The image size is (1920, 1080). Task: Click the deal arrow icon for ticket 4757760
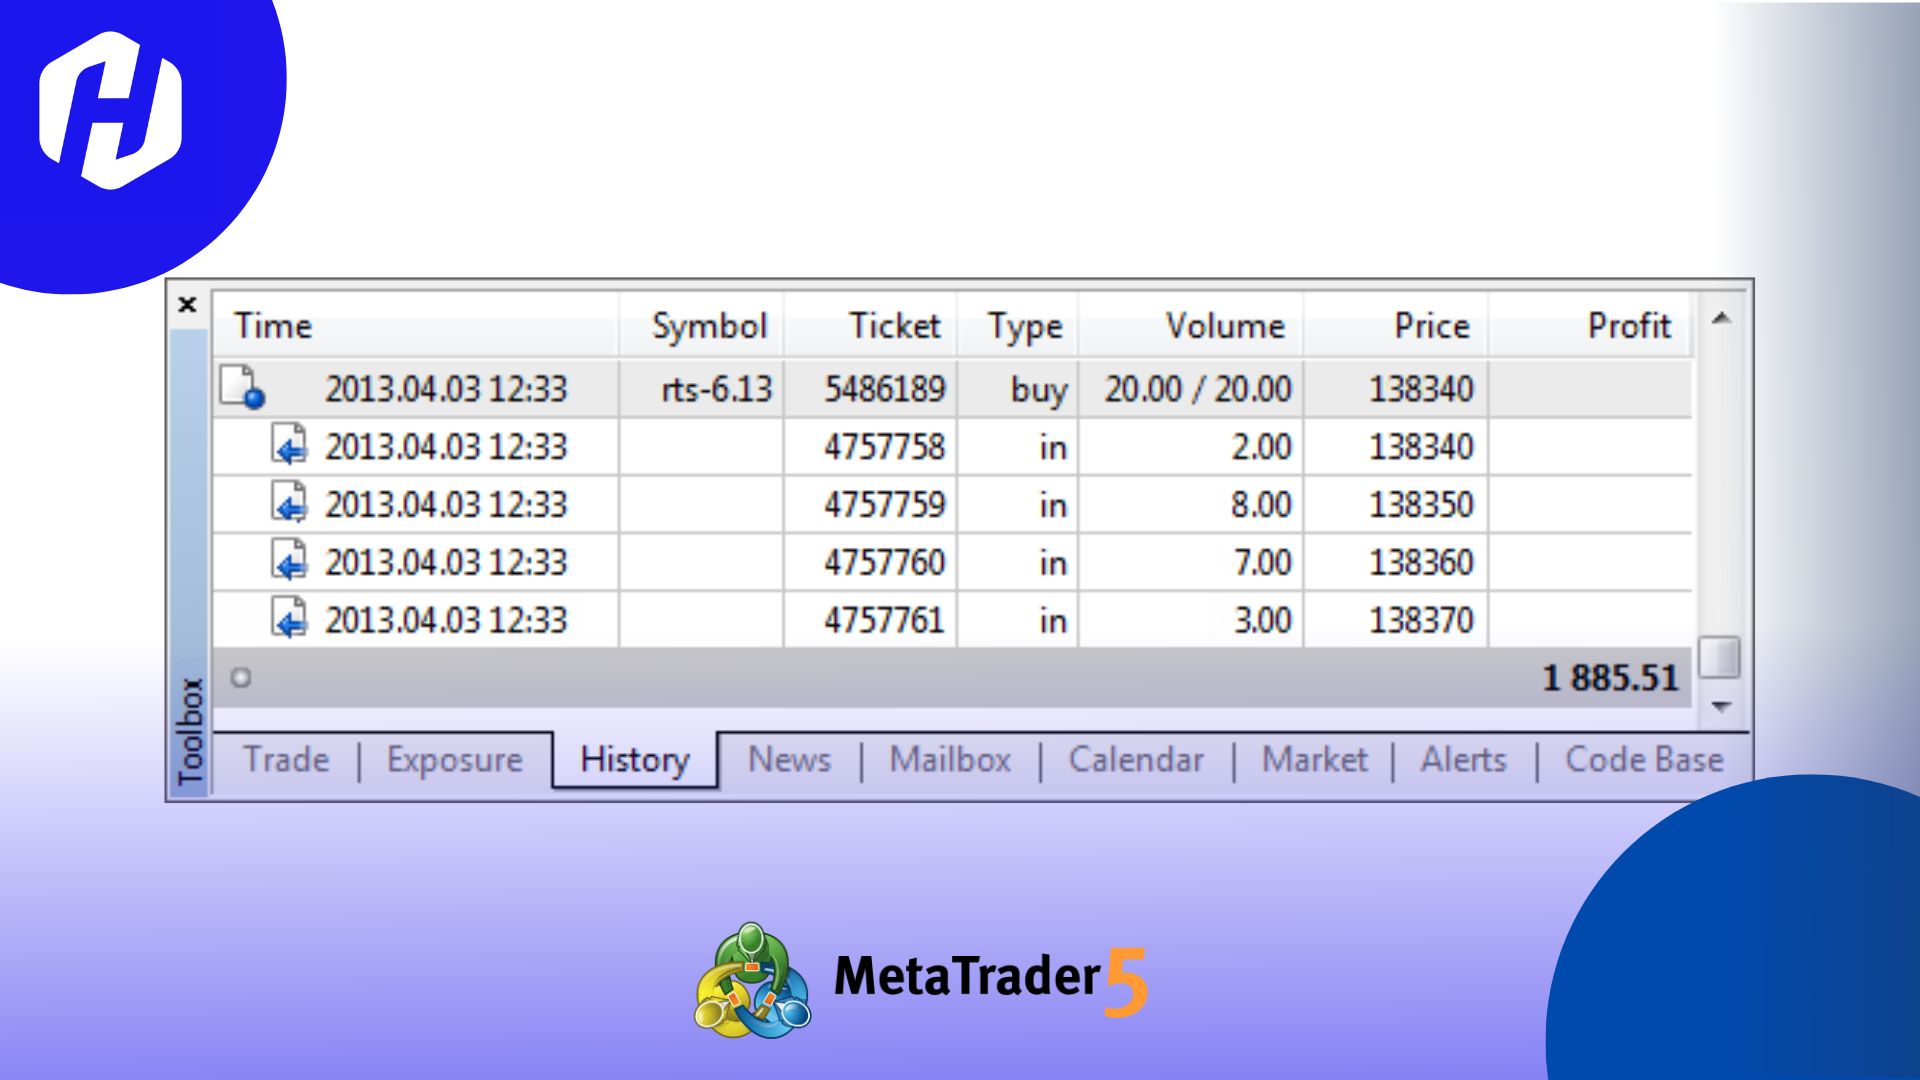(x=292, y=562)
